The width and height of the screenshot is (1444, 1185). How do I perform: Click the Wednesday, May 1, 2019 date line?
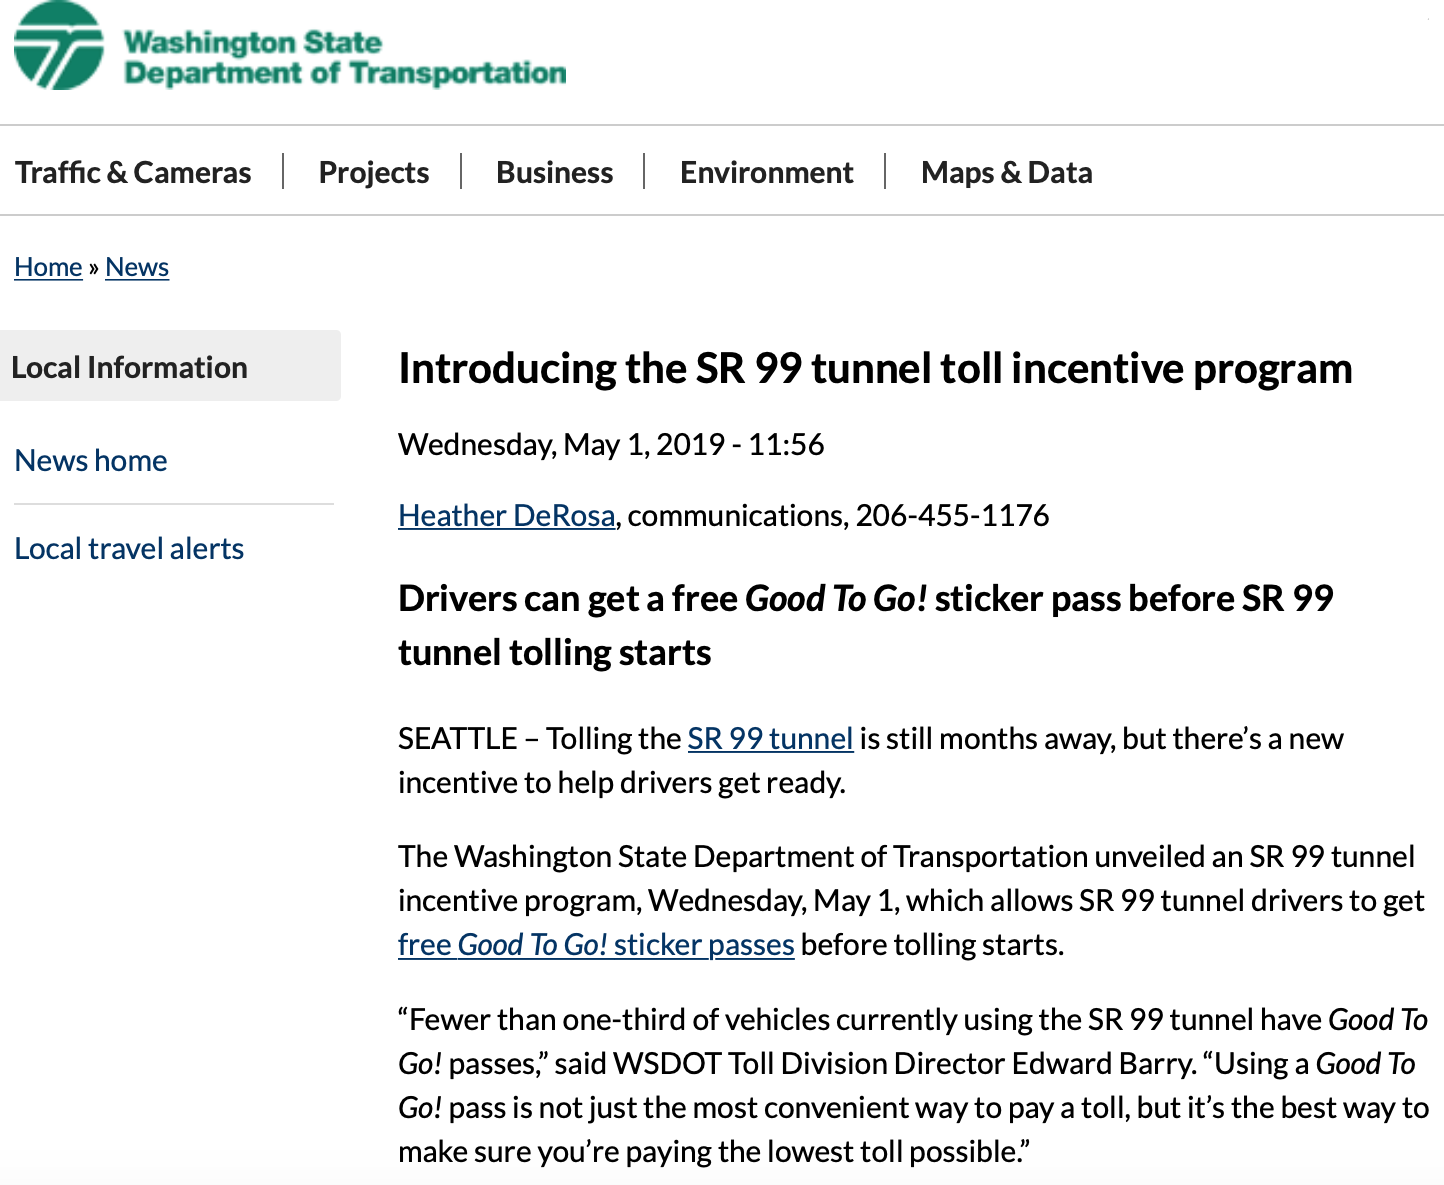pyautogui.click(x=611, y=444)
